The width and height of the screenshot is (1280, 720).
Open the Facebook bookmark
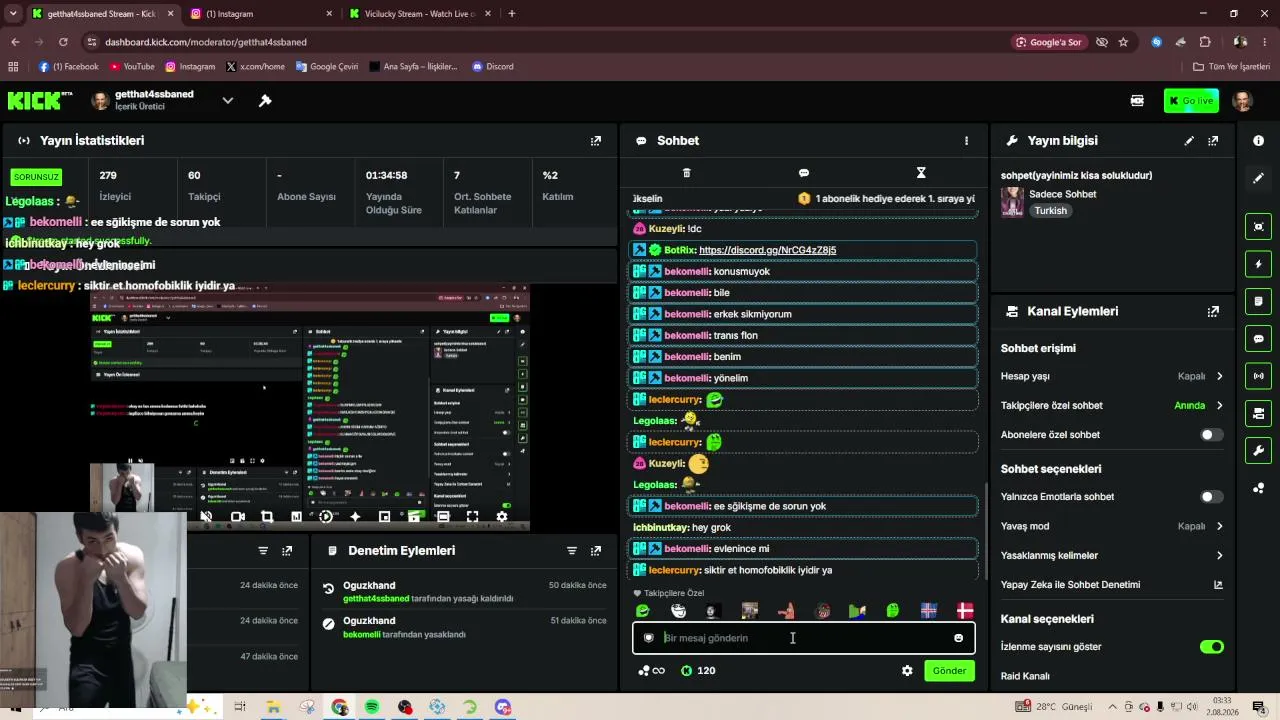coord(69,67)
